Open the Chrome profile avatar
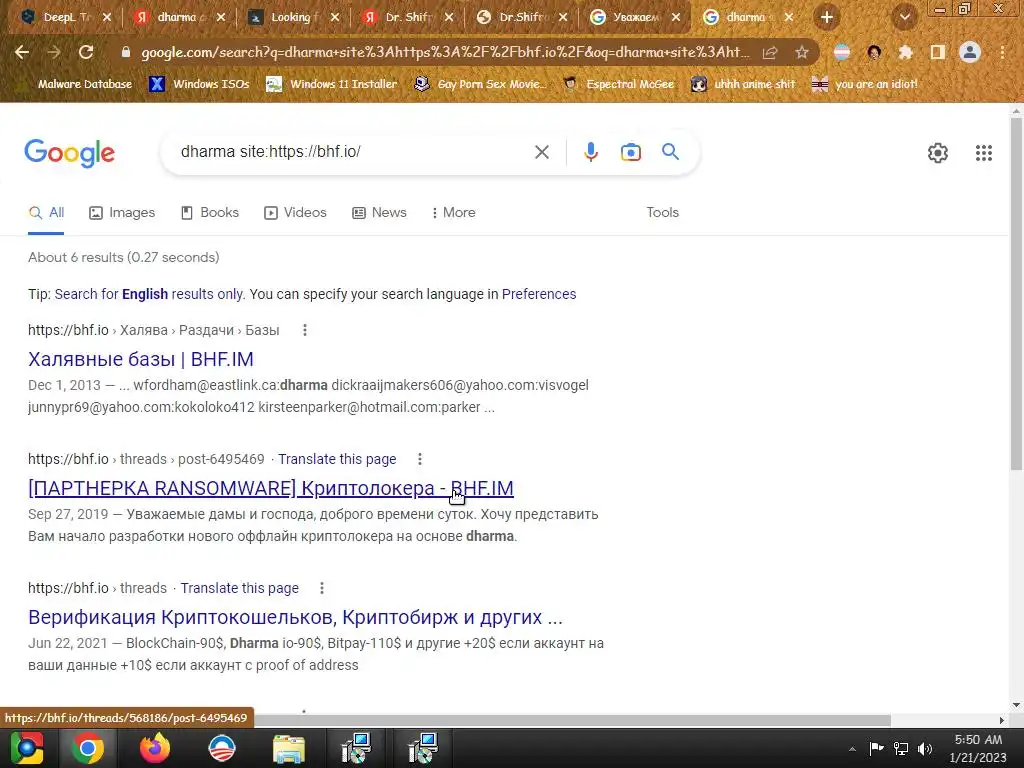1024x768 pixels. 970,52
